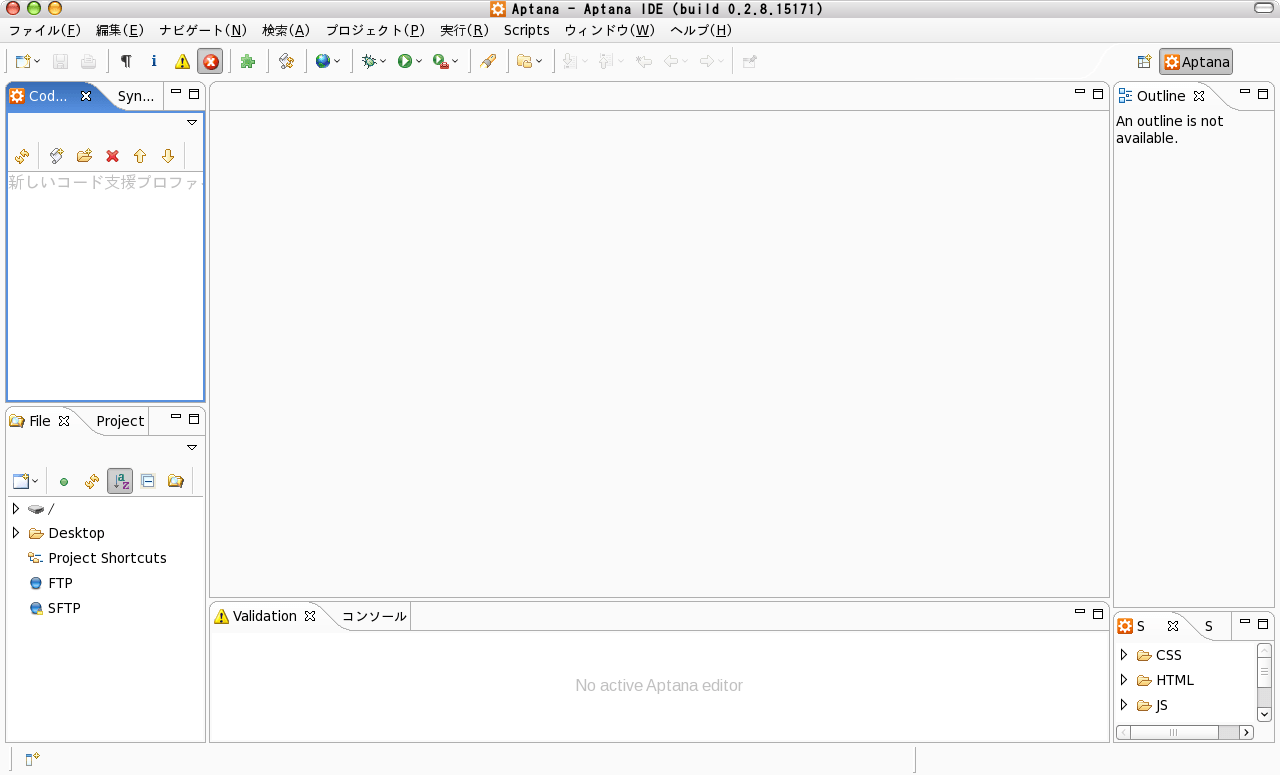Viewport: 1280px width, 775px height.
Task: Open the Run icon's dropdown arrow
Action: tap(419, 61)
